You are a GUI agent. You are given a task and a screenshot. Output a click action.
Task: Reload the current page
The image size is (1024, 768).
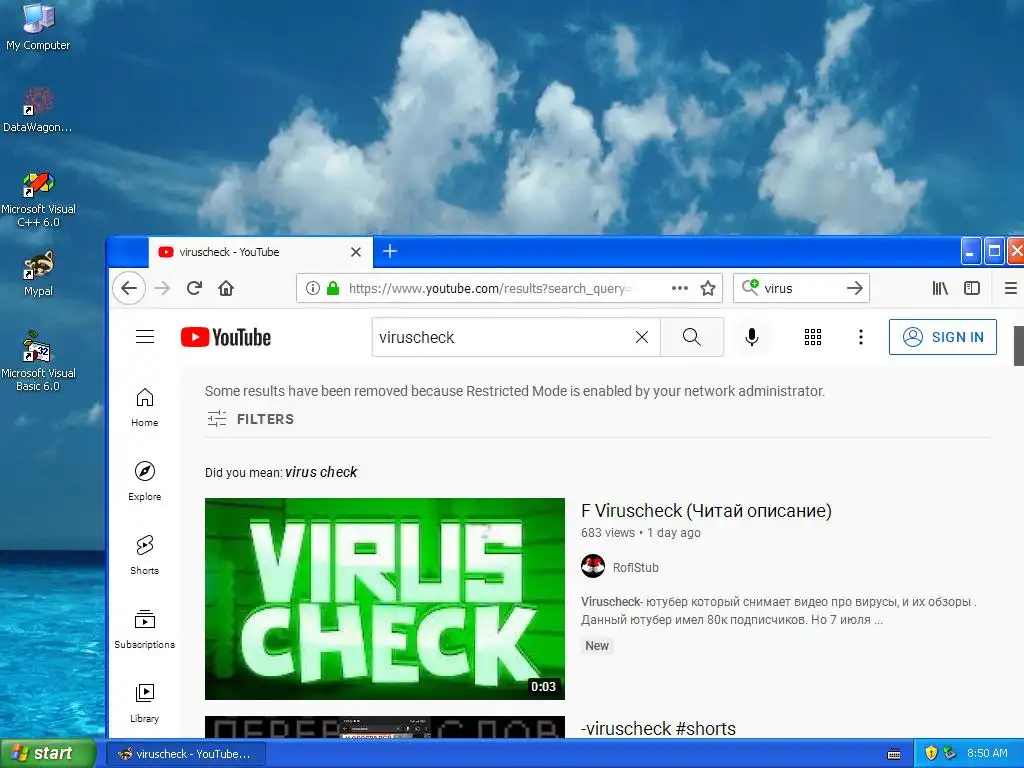[x=194, y=288]
